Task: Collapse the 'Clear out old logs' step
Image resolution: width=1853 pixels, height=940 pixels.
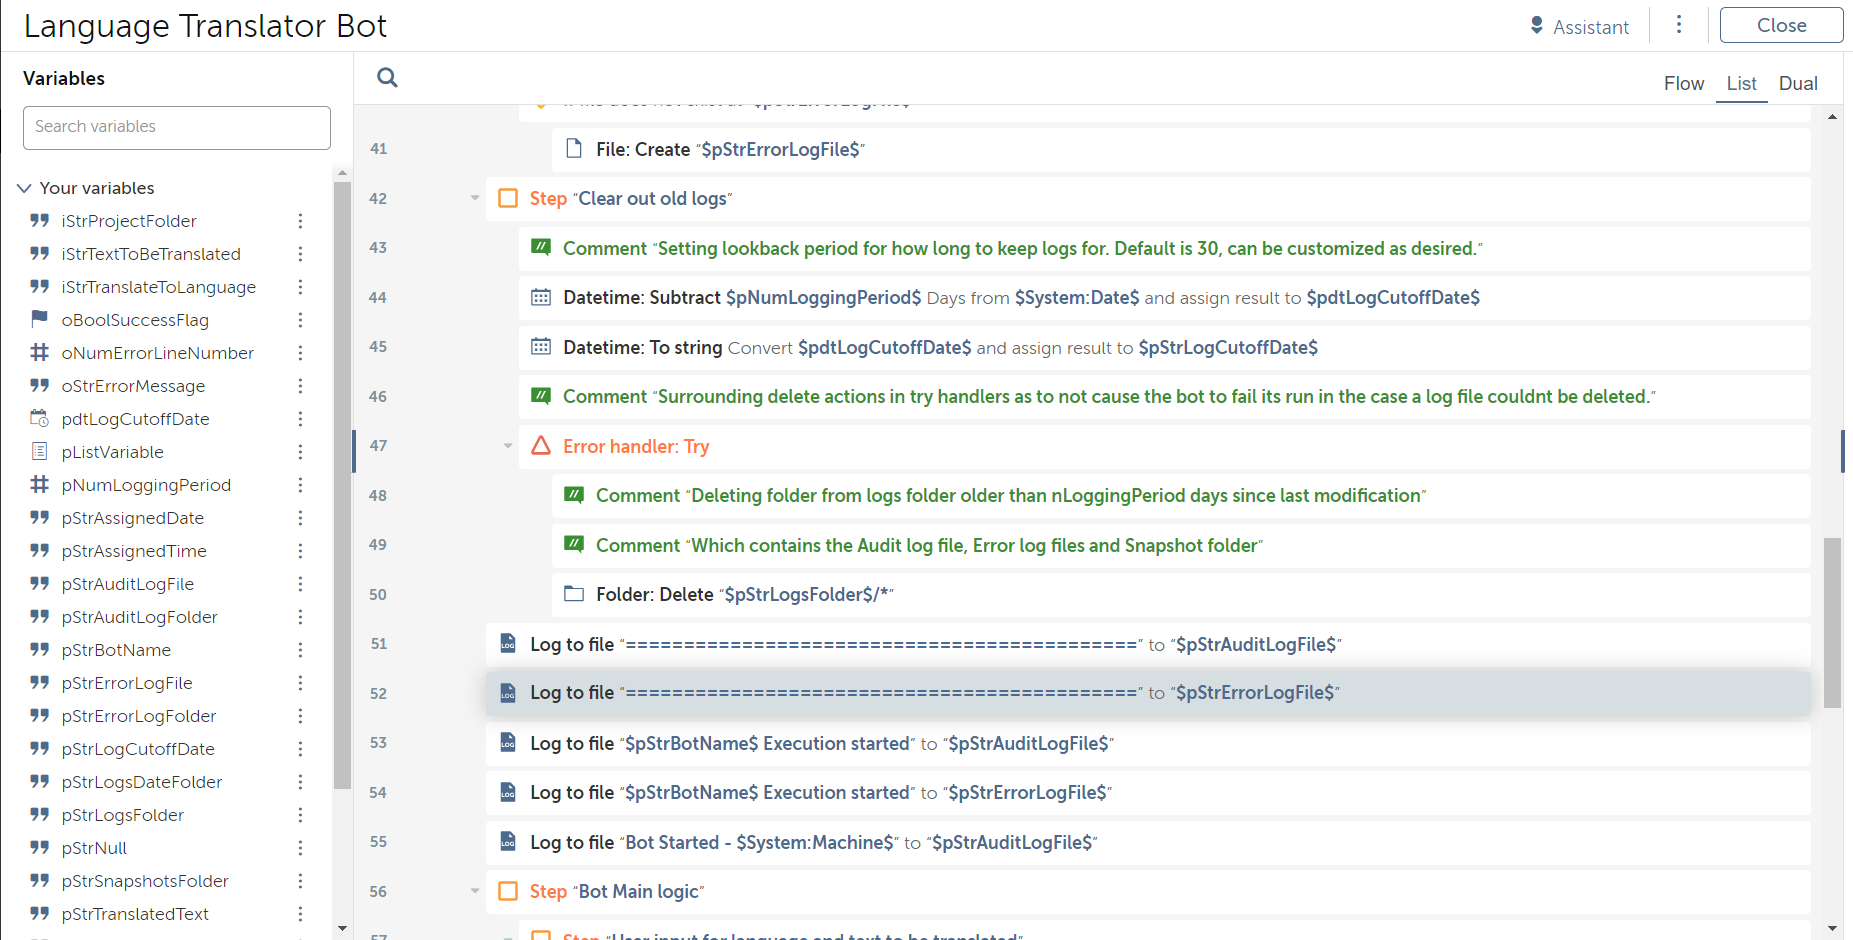Action: pos(475,198)
